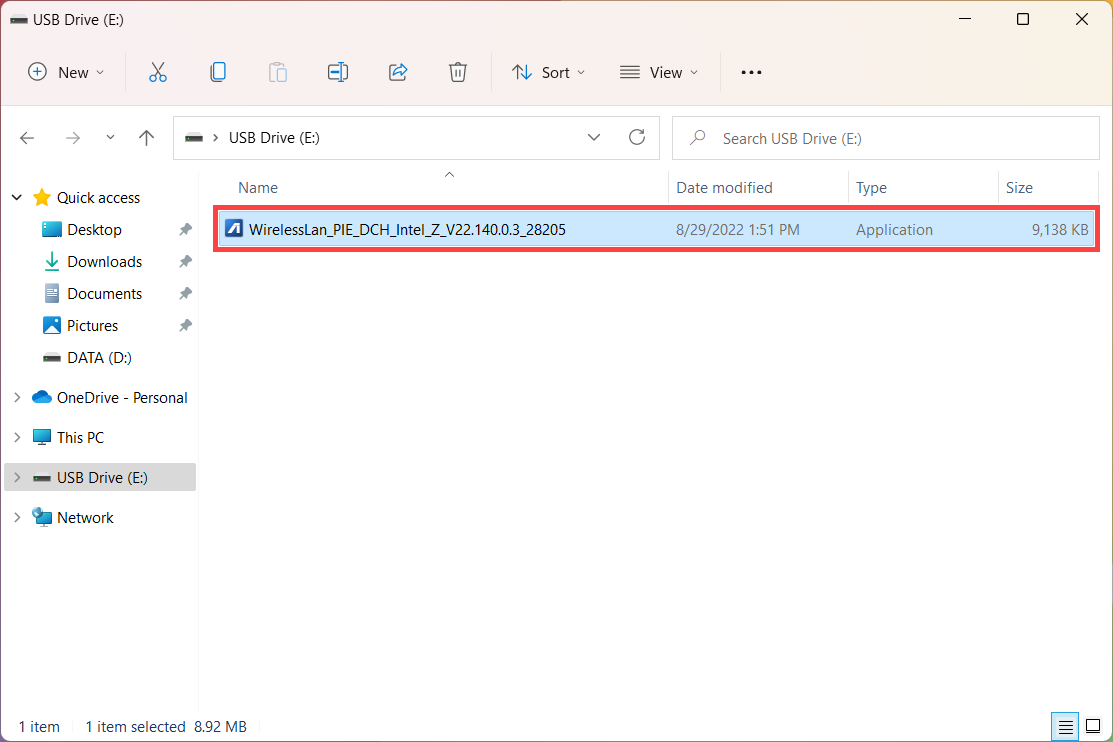Open Downloads in navigation pane

104,261
